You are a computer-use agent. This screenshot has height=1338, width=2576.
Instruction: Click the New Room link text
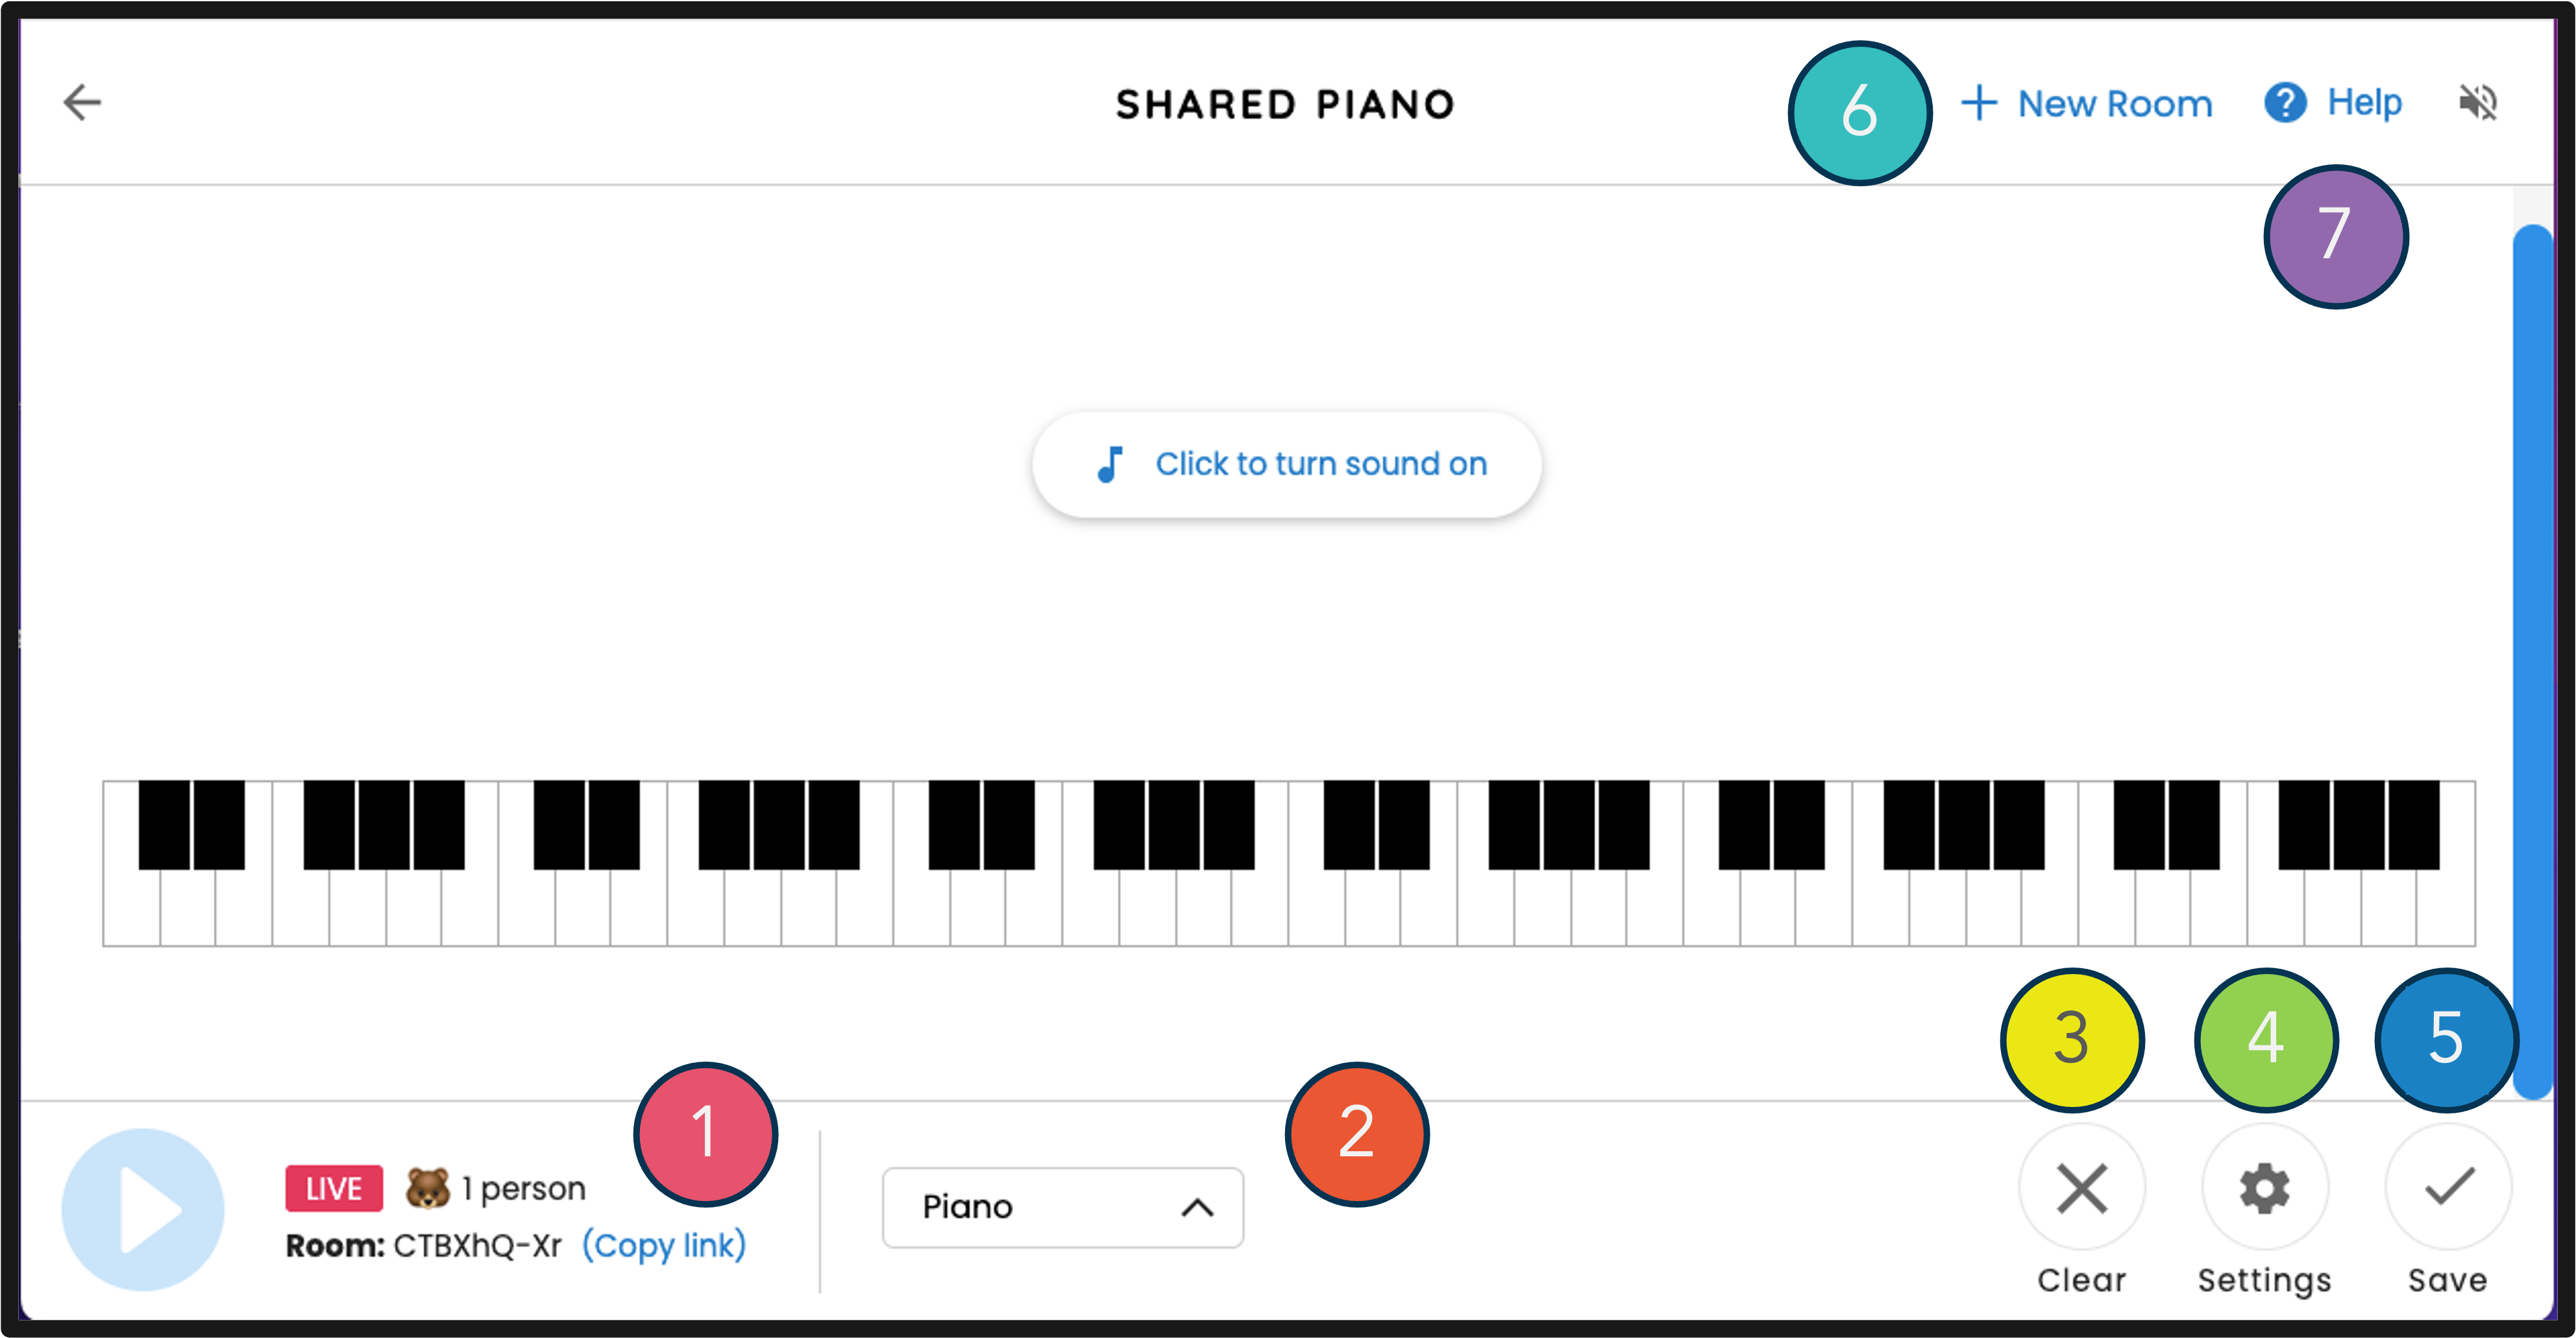[2114, 104]
